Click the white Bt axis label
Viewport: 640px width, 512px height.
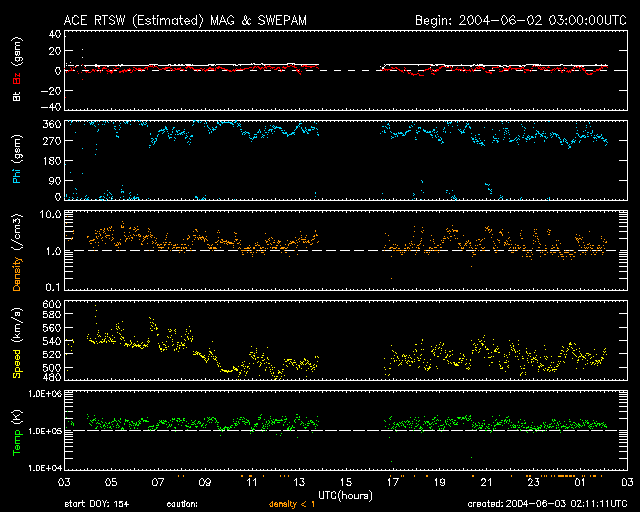(17, 96)
